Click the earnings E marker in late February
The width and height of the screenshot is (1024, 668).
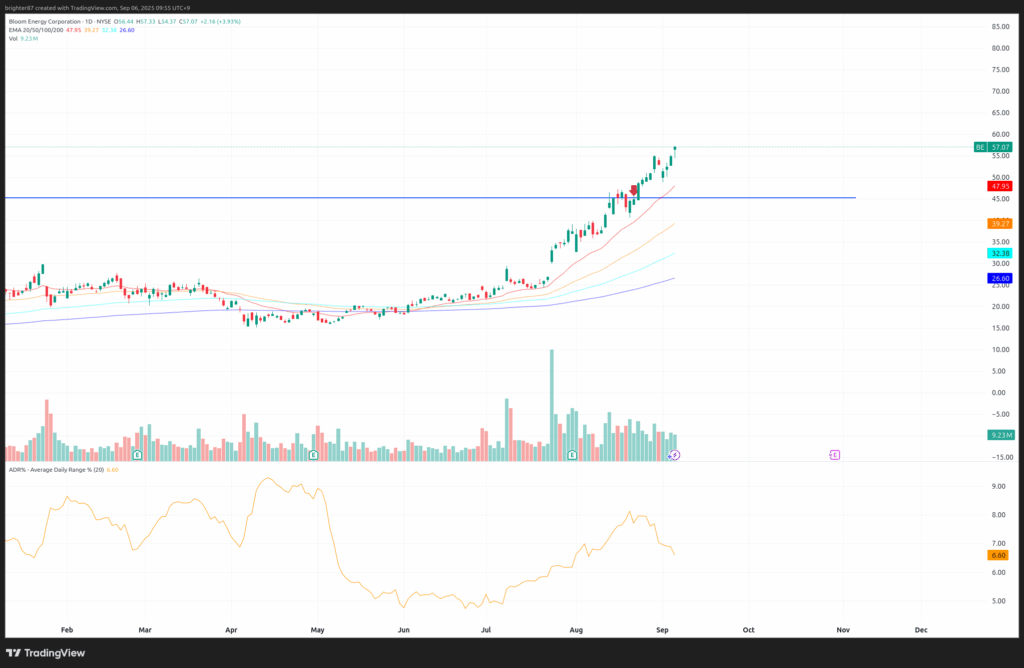(137, 454)
